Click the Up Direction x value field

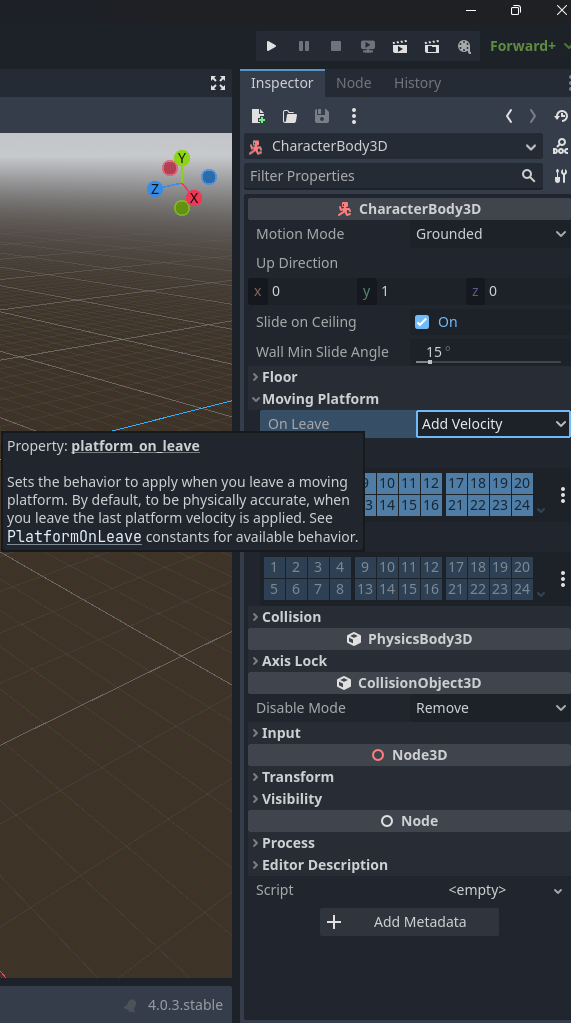tap(301, 291)
